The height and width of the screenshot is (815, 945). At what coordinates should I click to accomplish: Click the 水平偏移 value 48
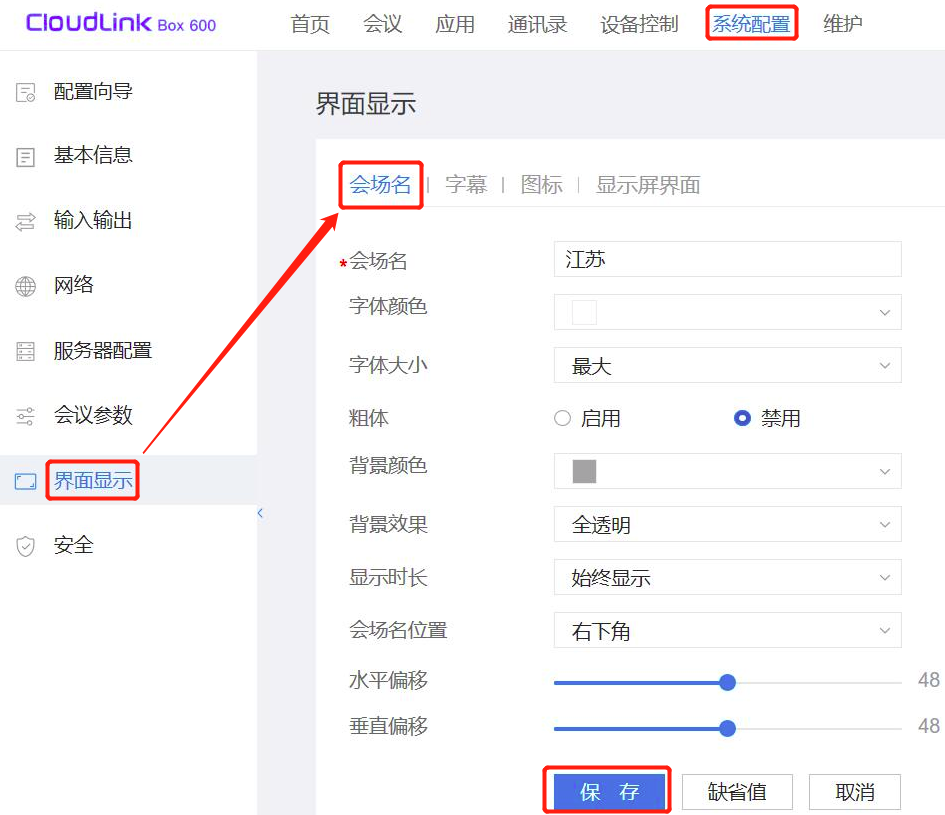(x=929, y=680)
